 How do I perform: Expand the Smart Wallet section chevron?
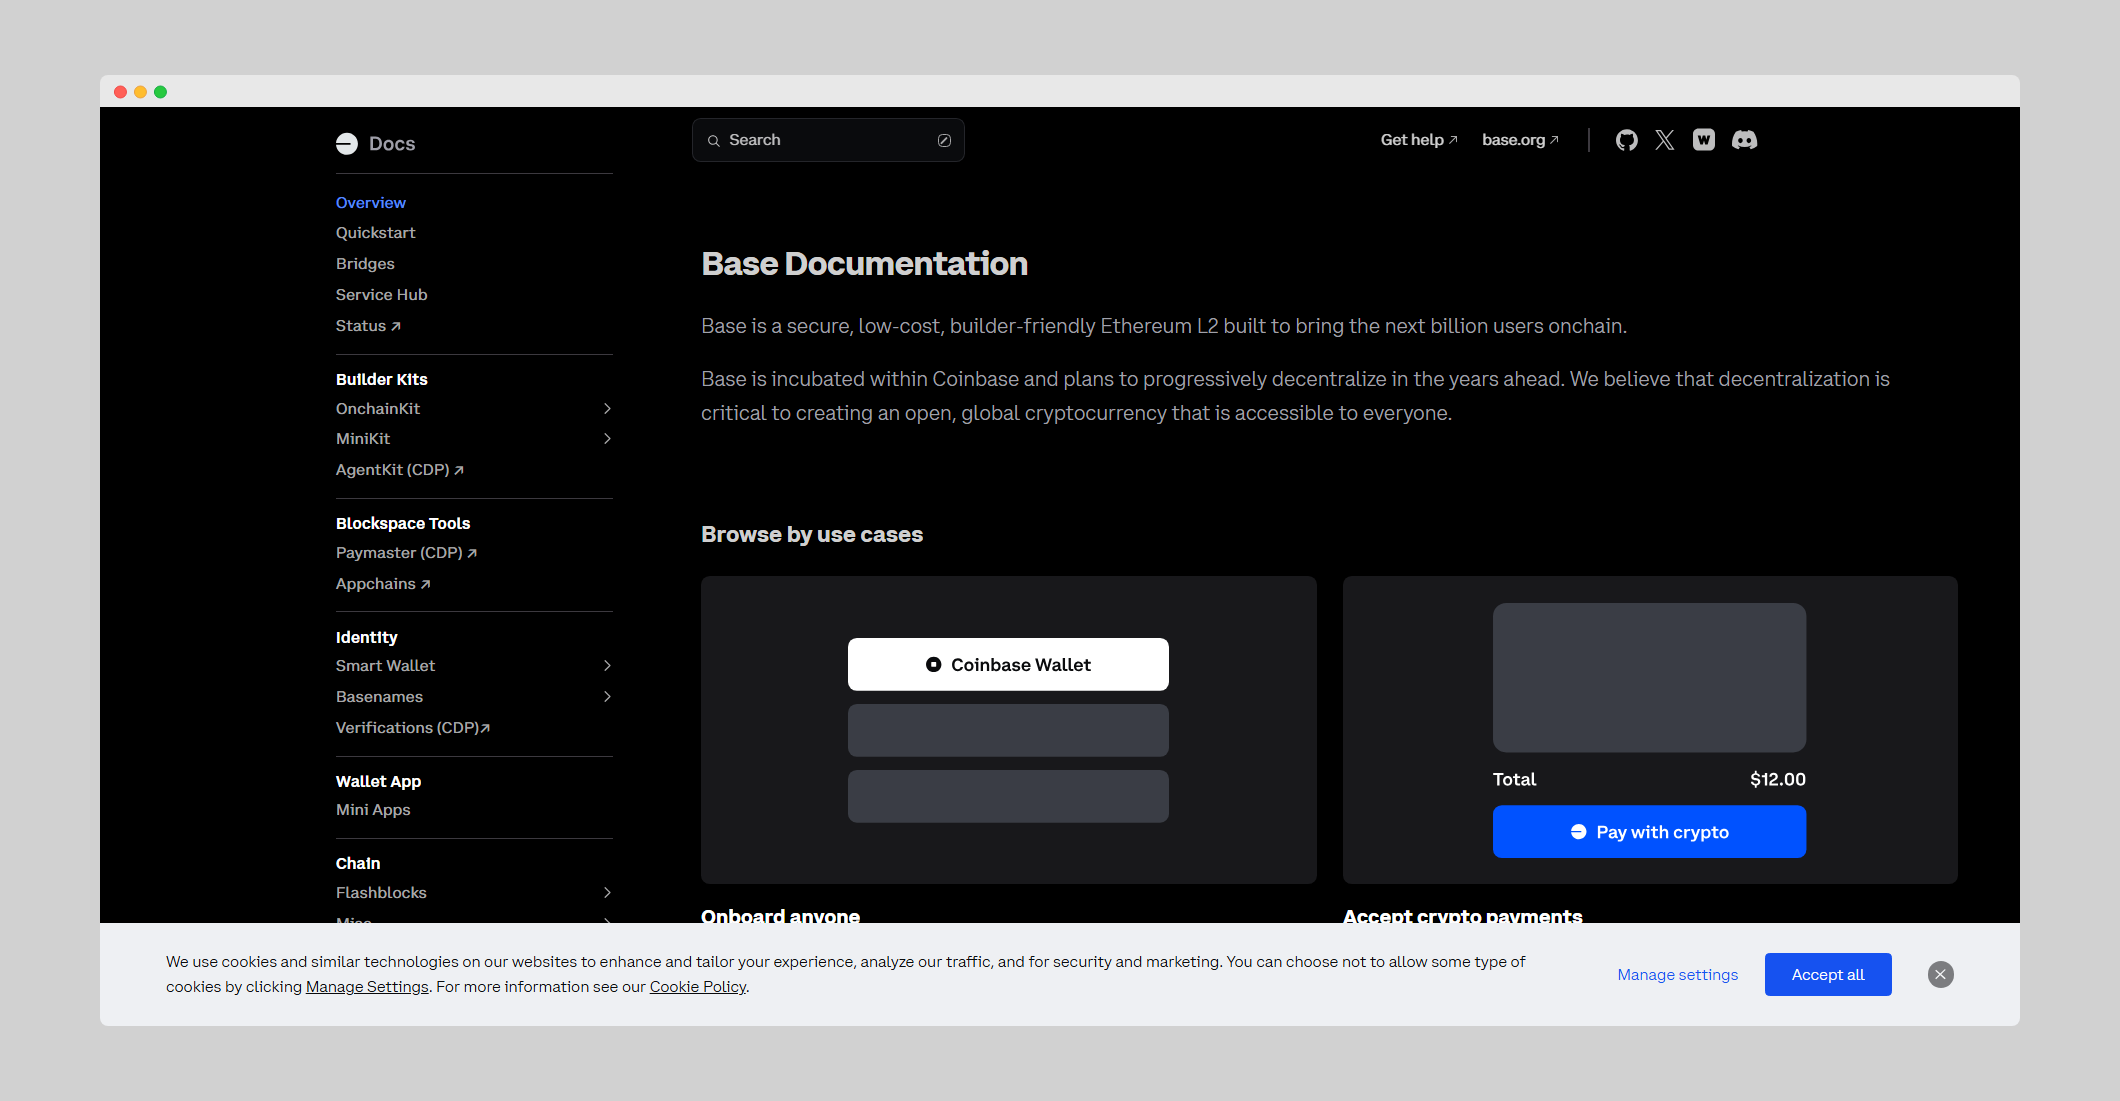pyautogui.click(x=607, y=666)
